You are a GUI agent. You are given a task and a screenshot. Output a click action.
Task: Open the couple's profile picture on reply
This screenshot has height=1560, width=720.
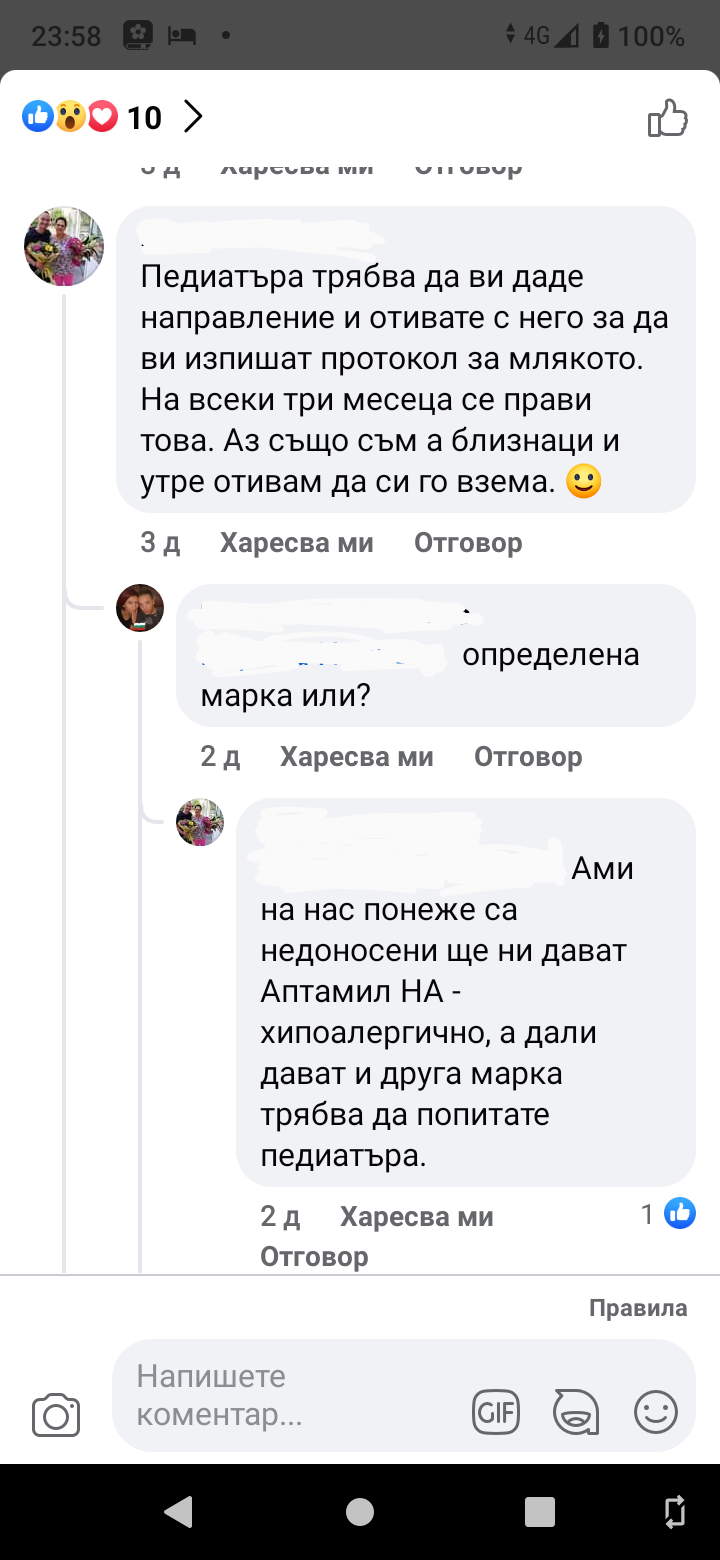[140, 608]
